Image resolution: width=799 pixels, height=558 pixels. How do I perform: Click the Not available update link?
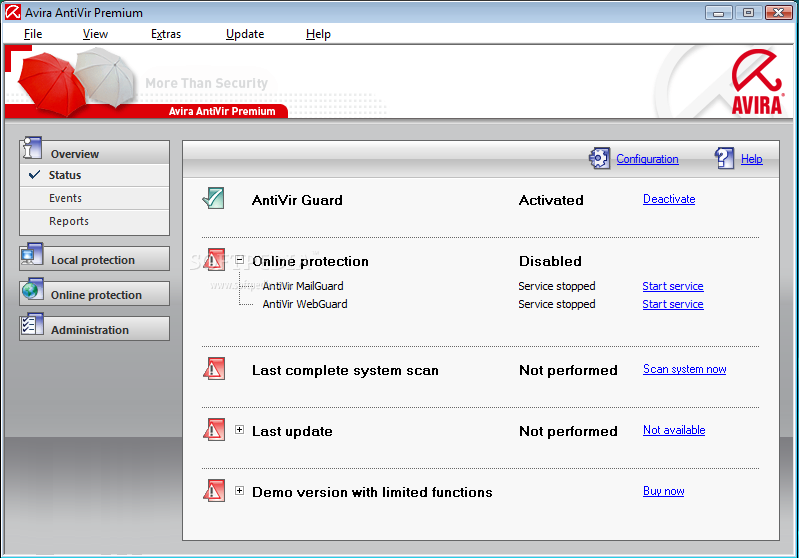[674, 430]
